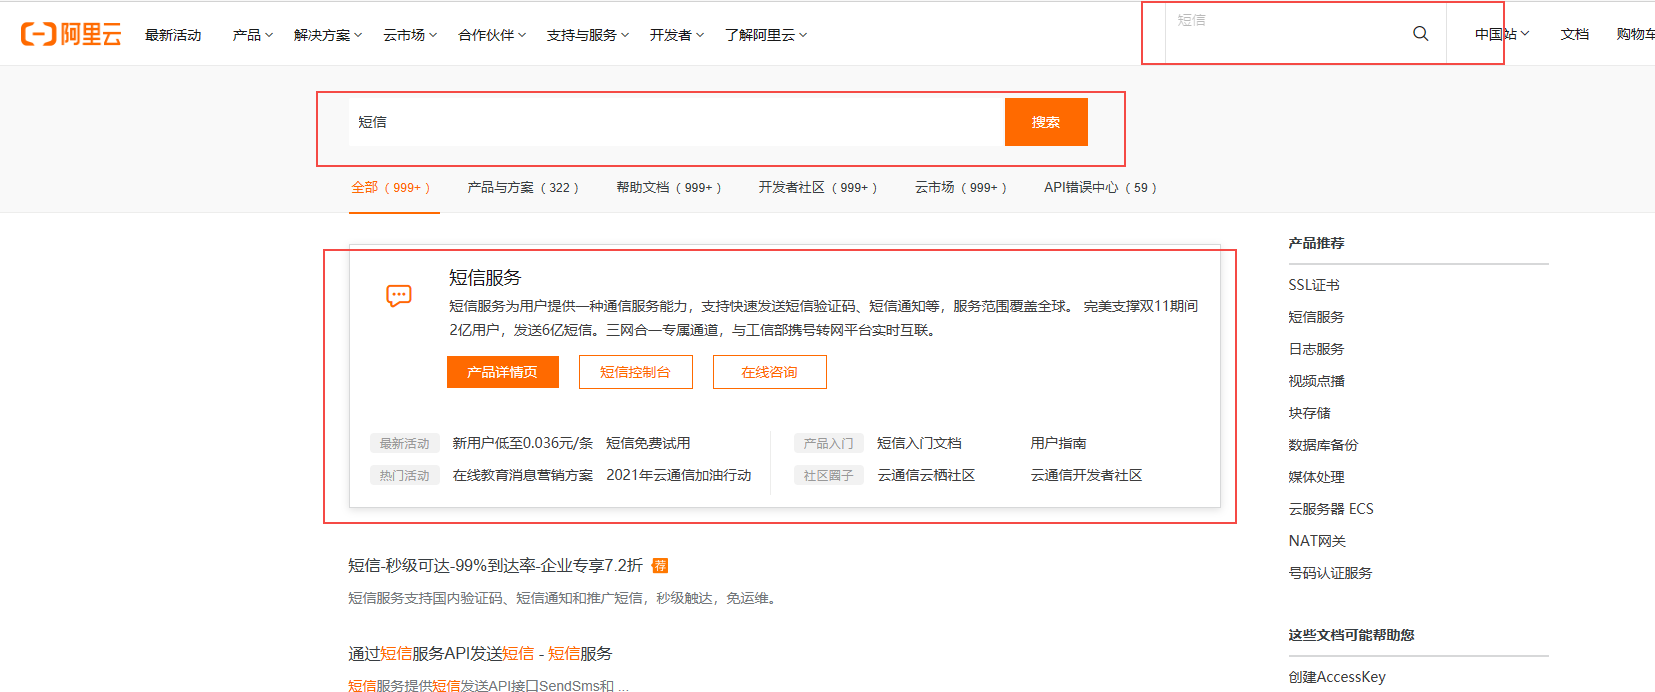This screenshot has width=1655, height=692.
Task: Expand the 产品 dropdown menu
Action: tap(252, 35)
